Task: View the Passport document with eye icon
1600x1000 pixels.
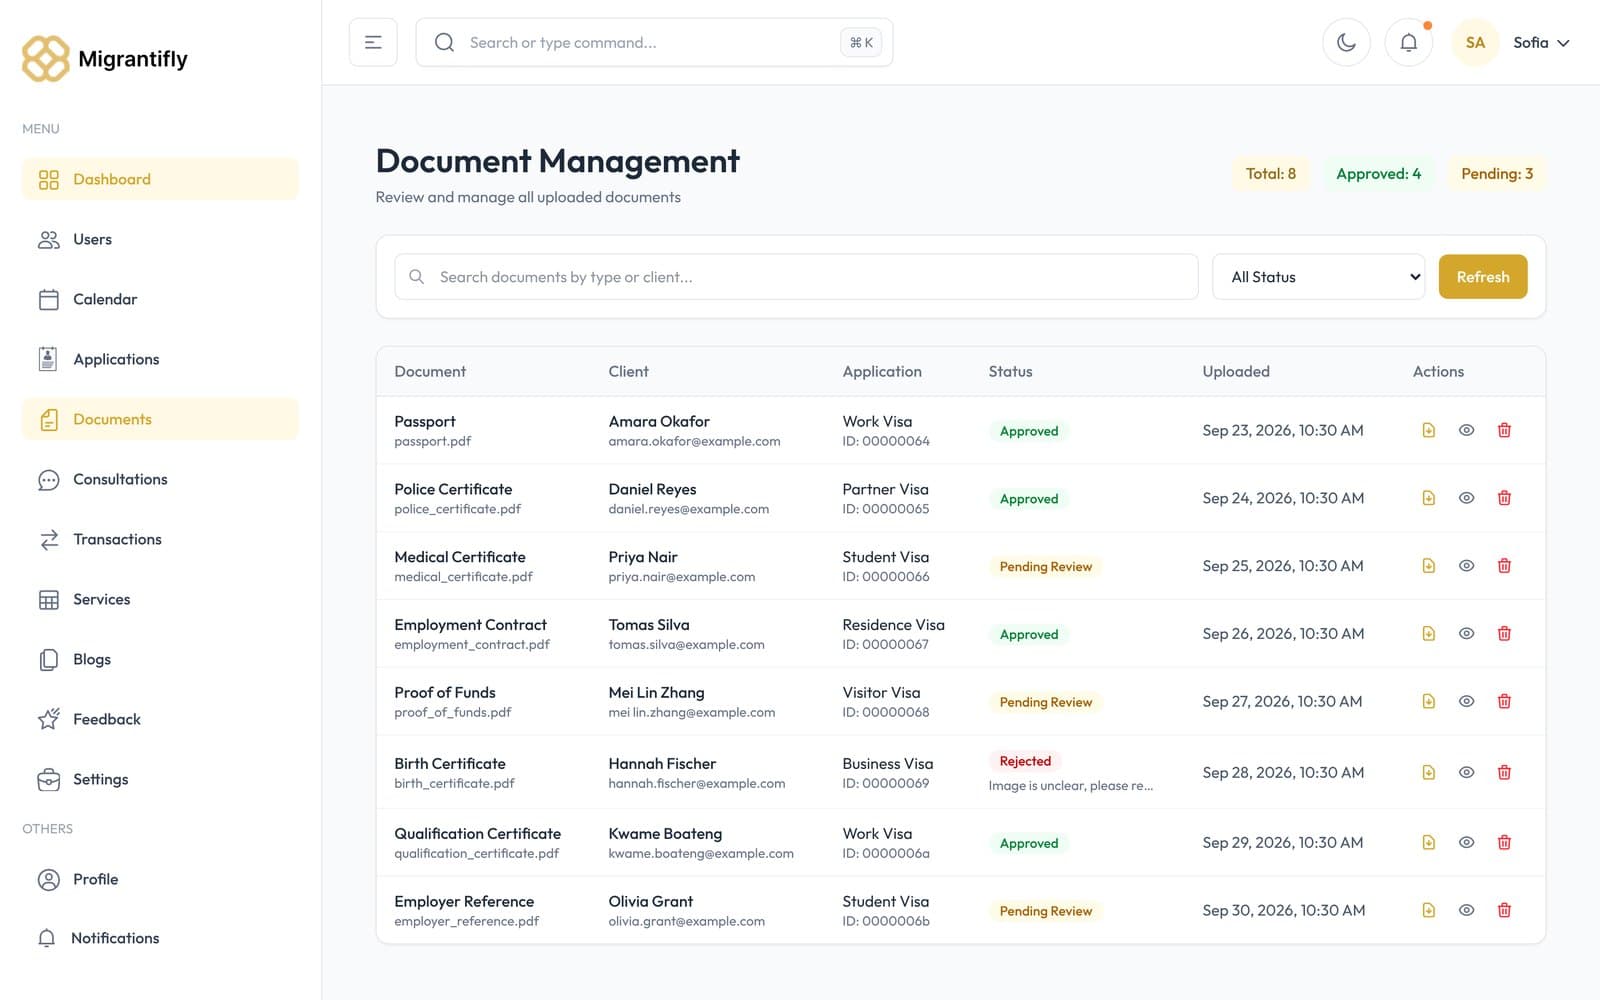Action: (x=1466, y=430)
